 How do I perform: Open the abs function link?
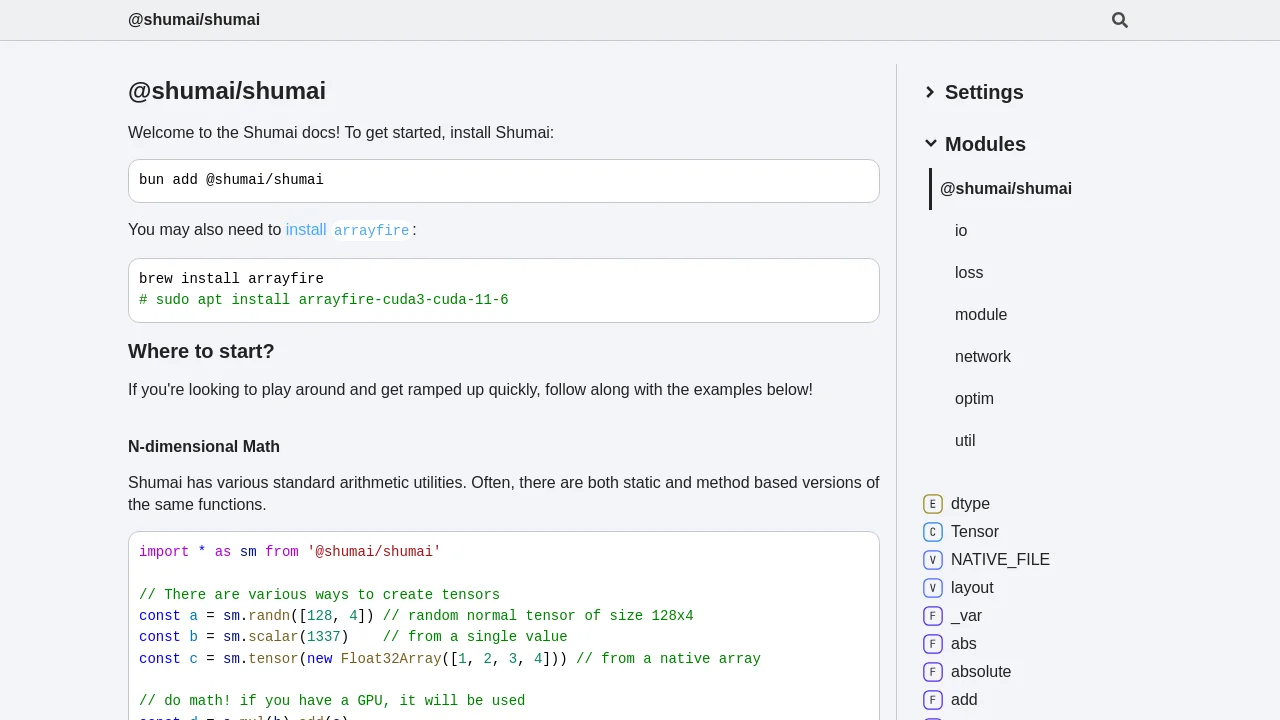click(x=964, y=644)
